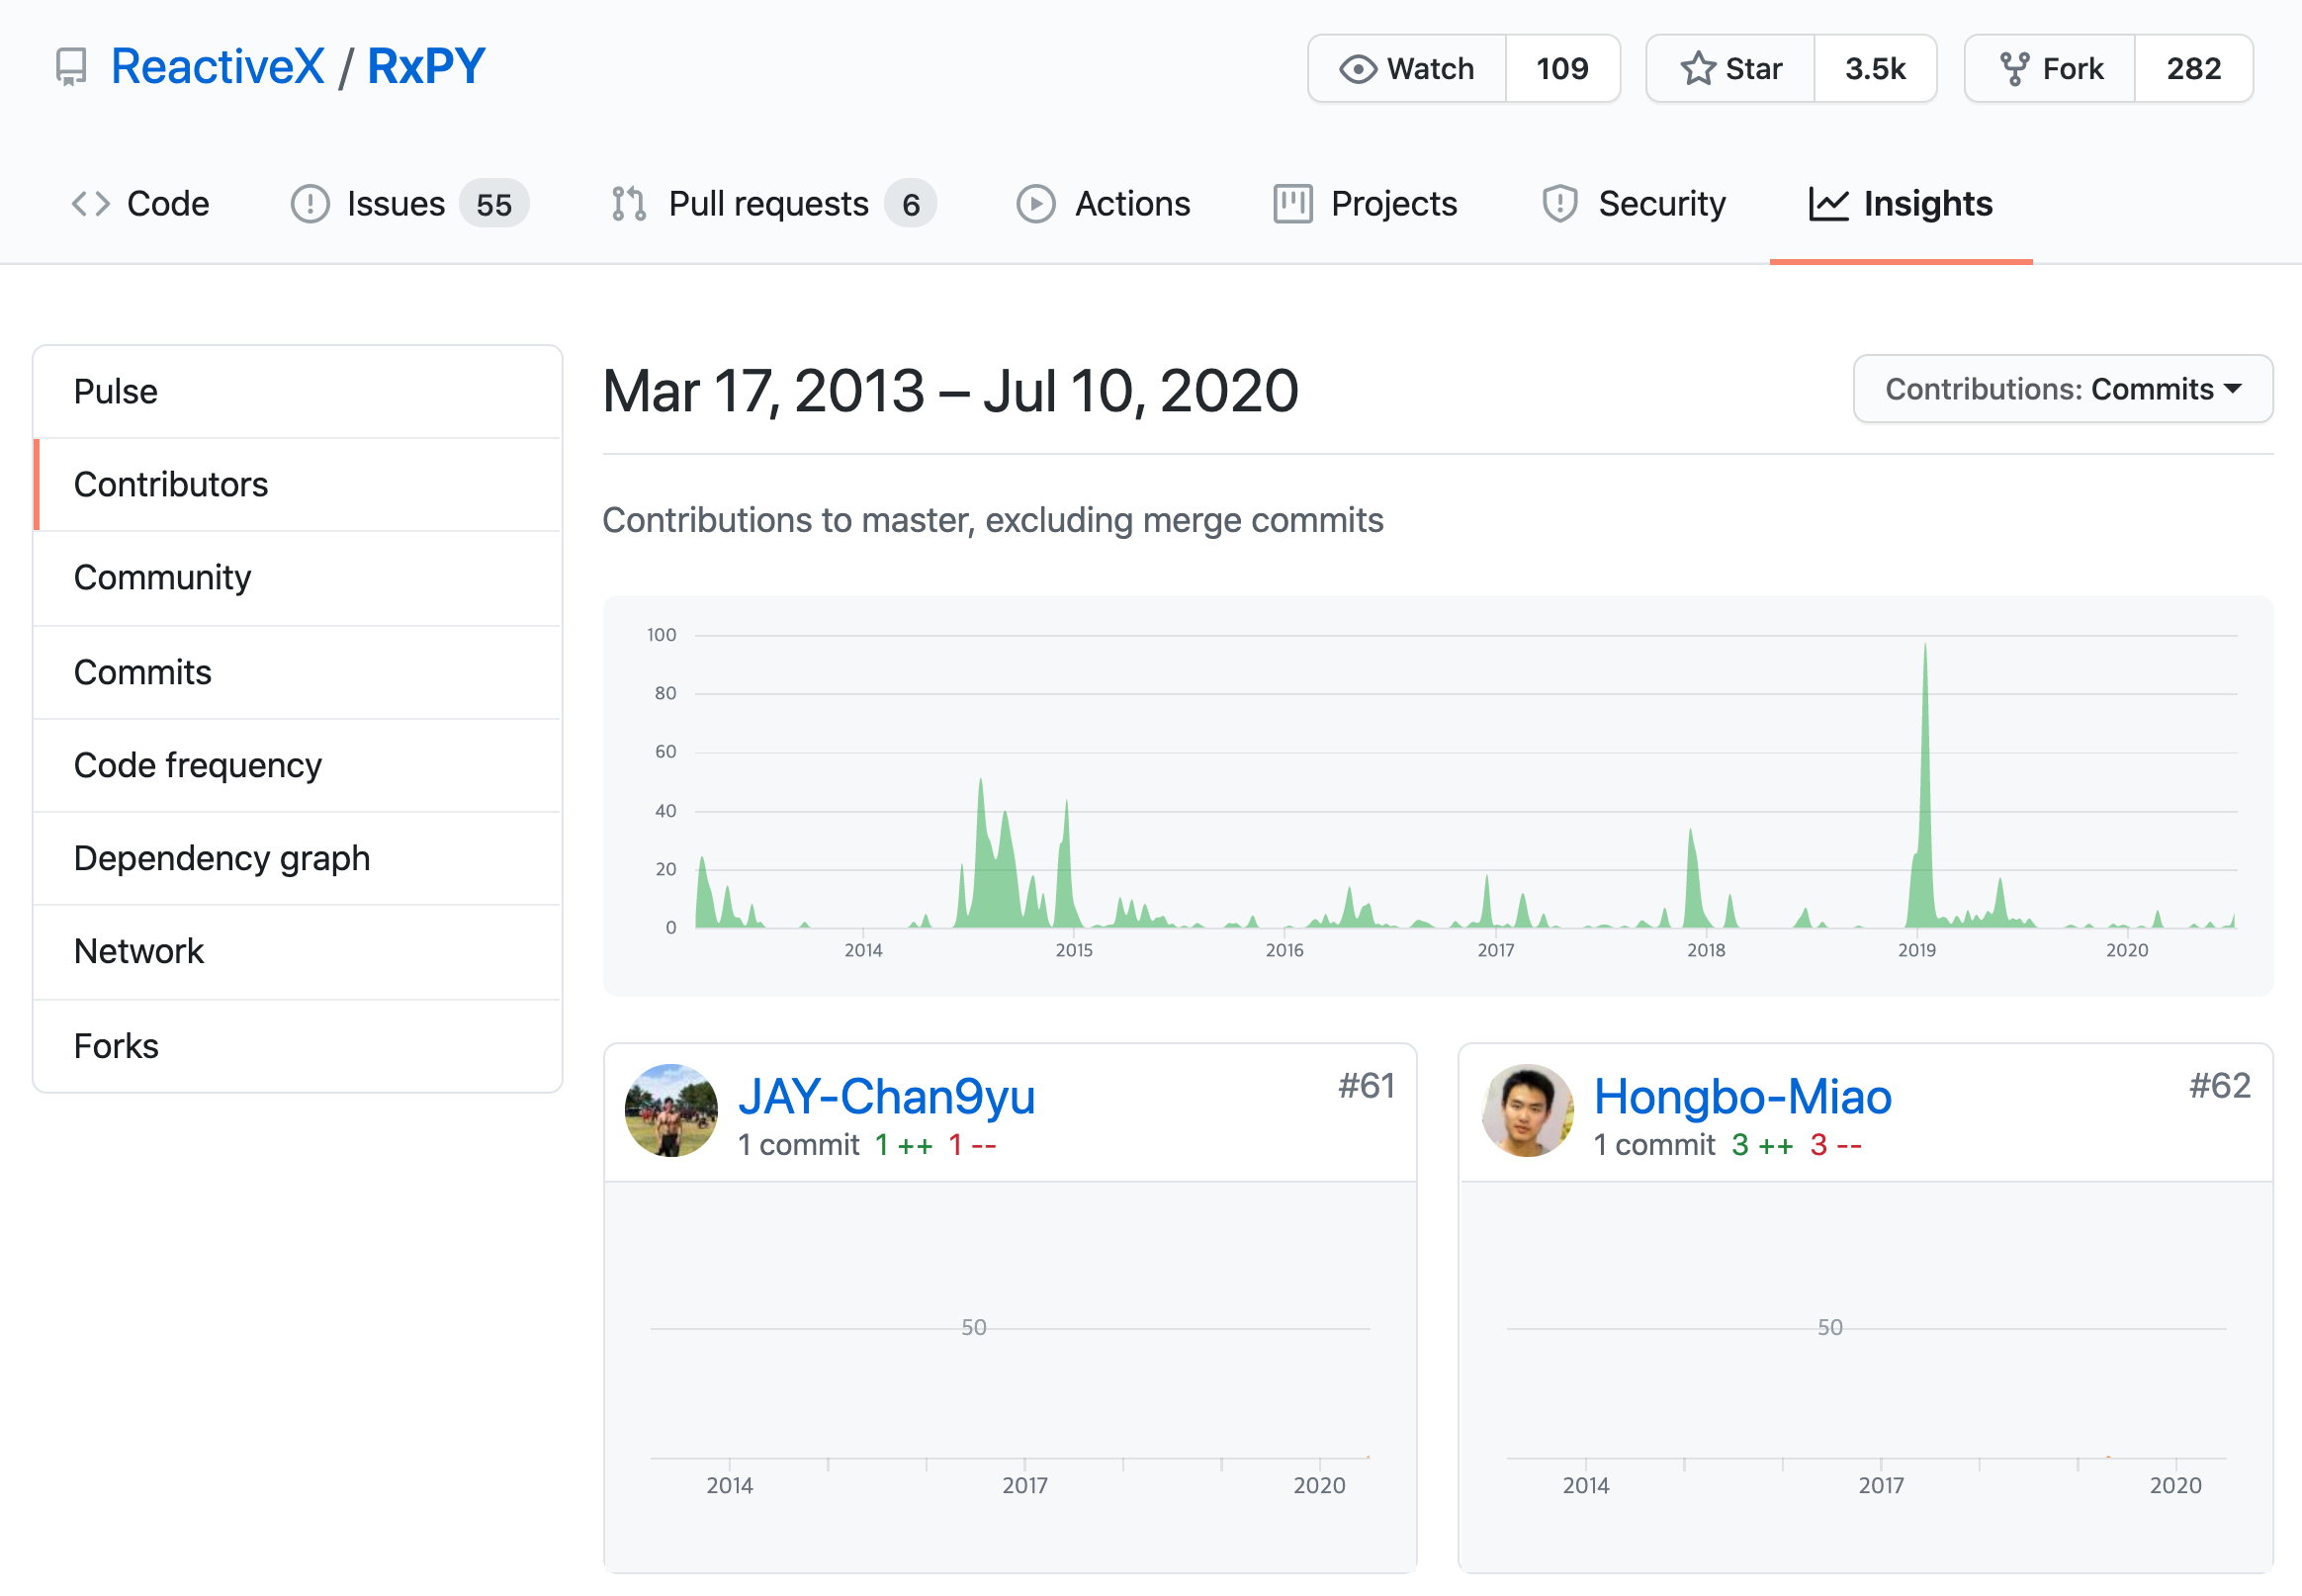Open Forks in the sidebar

298,1046
